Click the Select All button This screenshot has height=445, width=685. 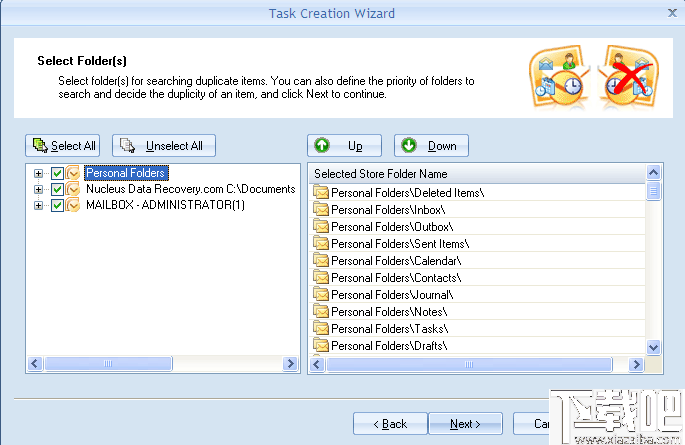pos(62,145)
